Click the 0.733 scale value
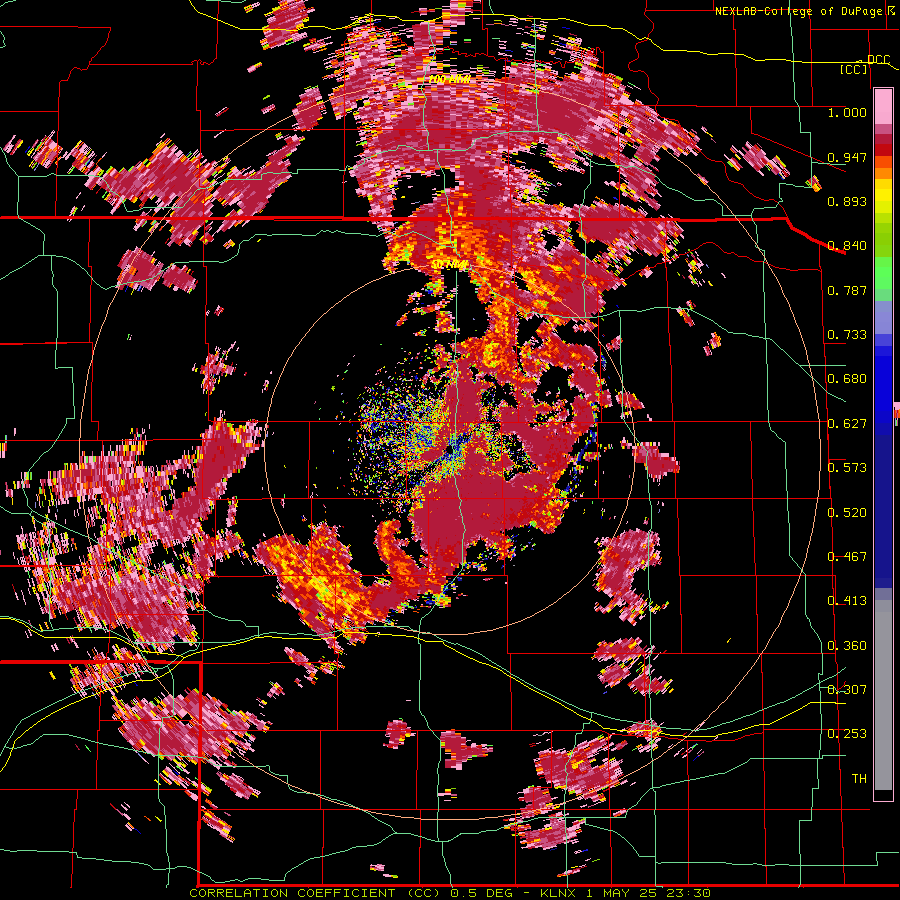Screen dimensions: 900x900 coord(847,335)
